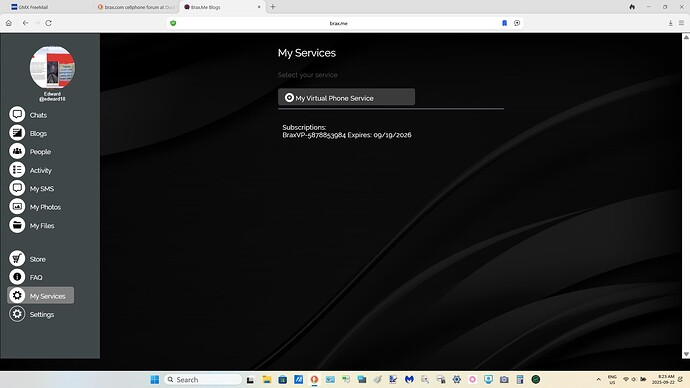Open browser downloads

tap(671, 23)
